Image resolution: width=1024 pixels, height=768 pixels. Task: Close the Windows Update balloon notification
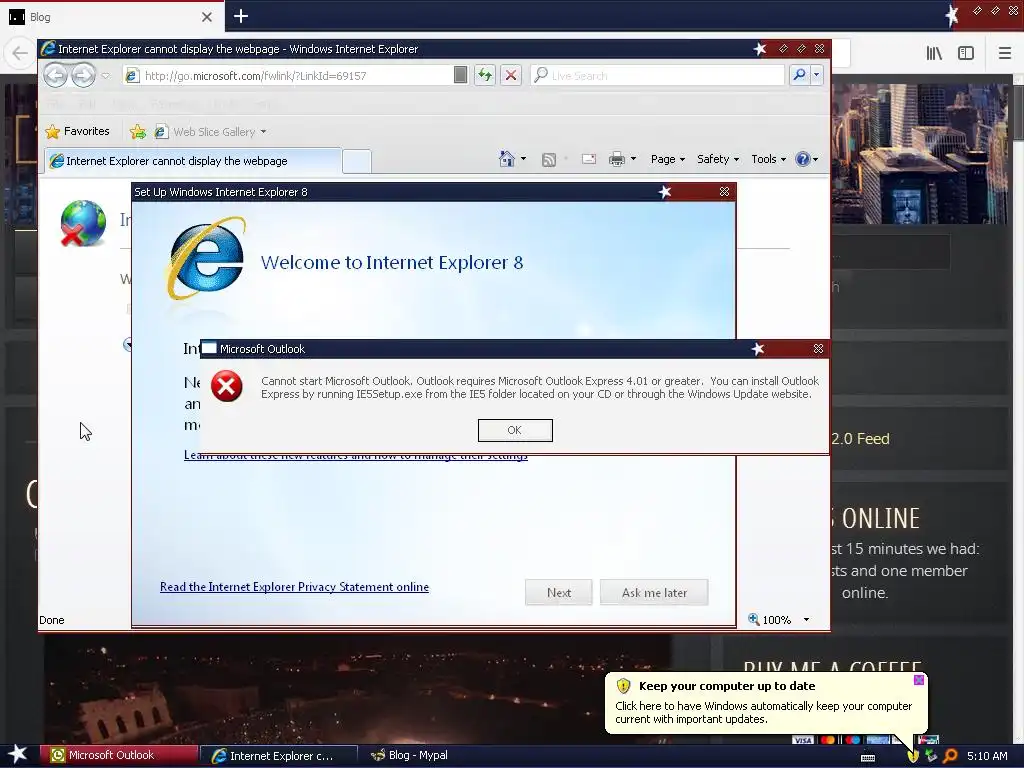(918, 680)
